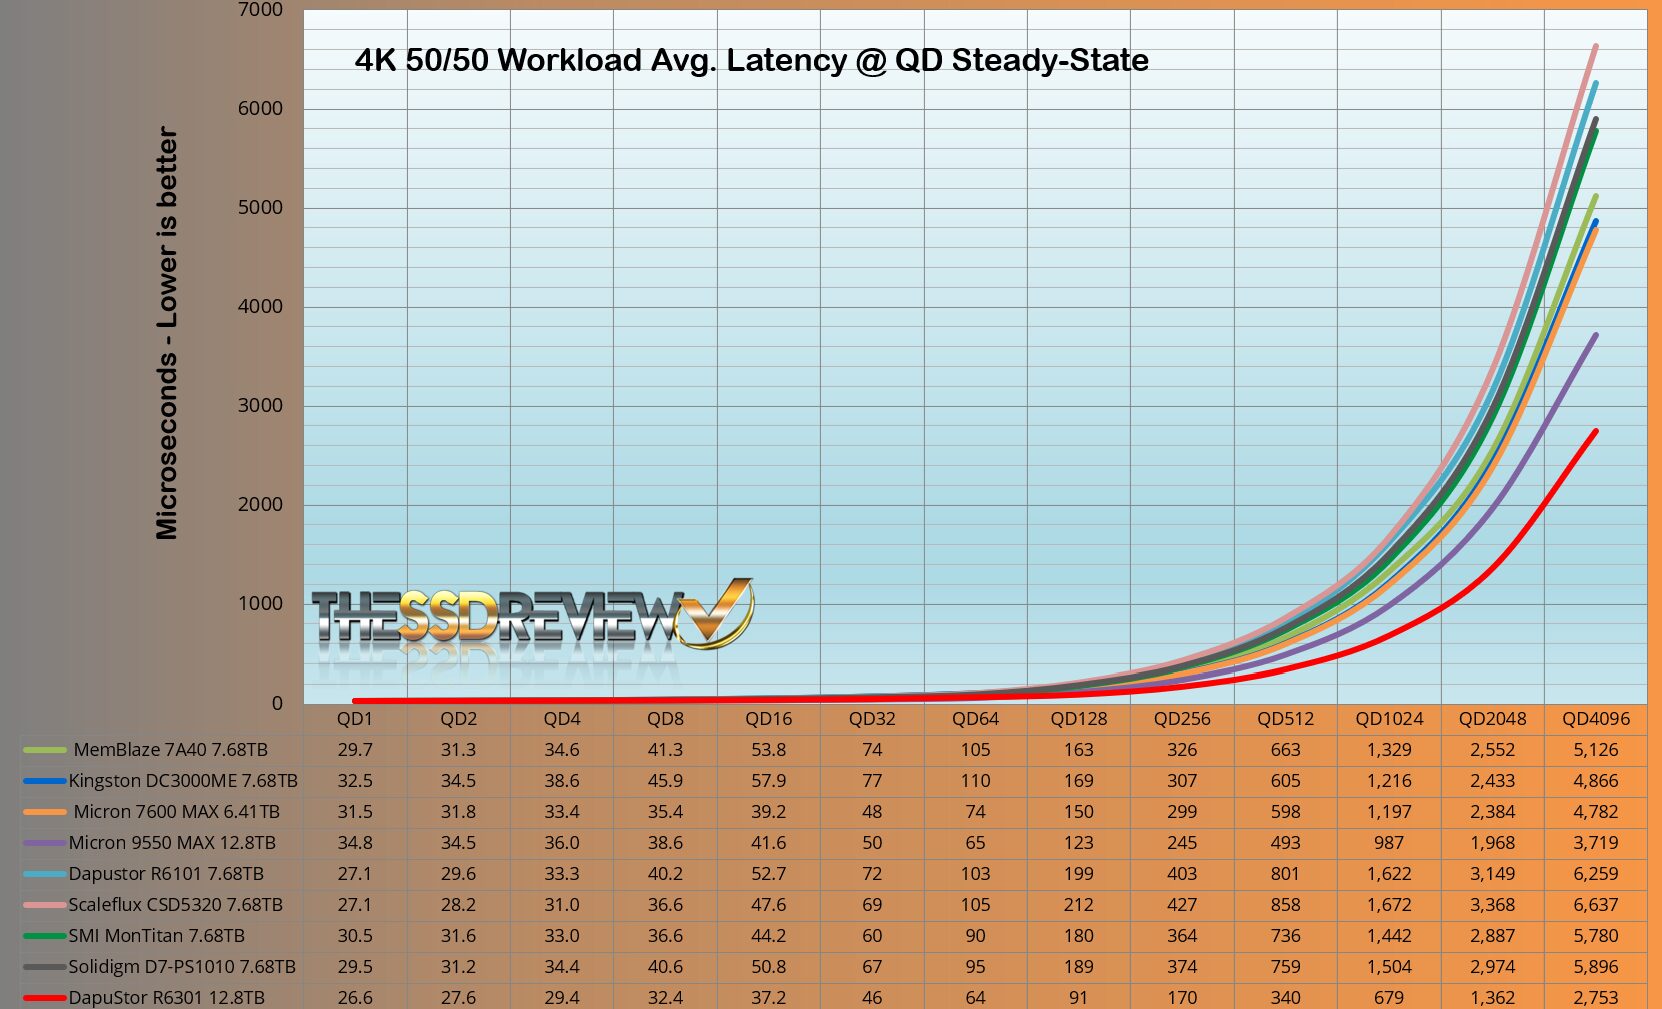Click Micron 7600 QD4096 value 4,782
The width and height of the screenshot is (1662, 1009).
[x=1596, y=811]
